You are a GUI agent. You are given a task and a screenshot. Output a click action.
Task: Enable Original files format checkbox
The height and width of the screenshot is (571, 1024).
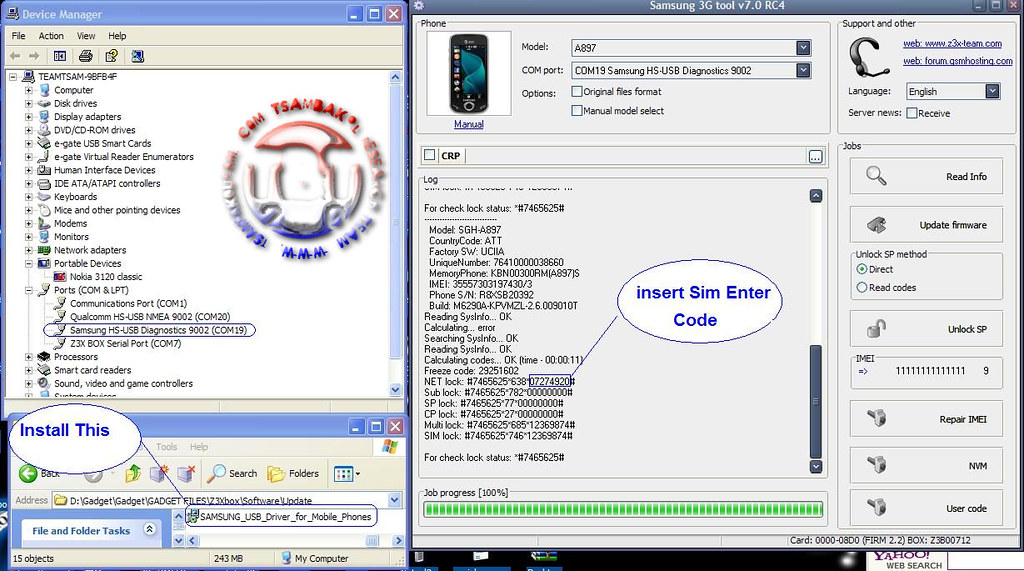coord(577,91)
